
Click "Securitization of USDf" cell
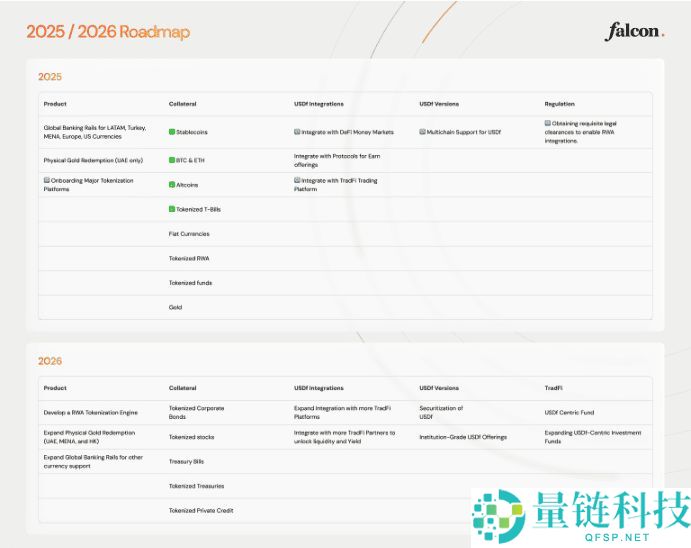[x=441, y=413]
